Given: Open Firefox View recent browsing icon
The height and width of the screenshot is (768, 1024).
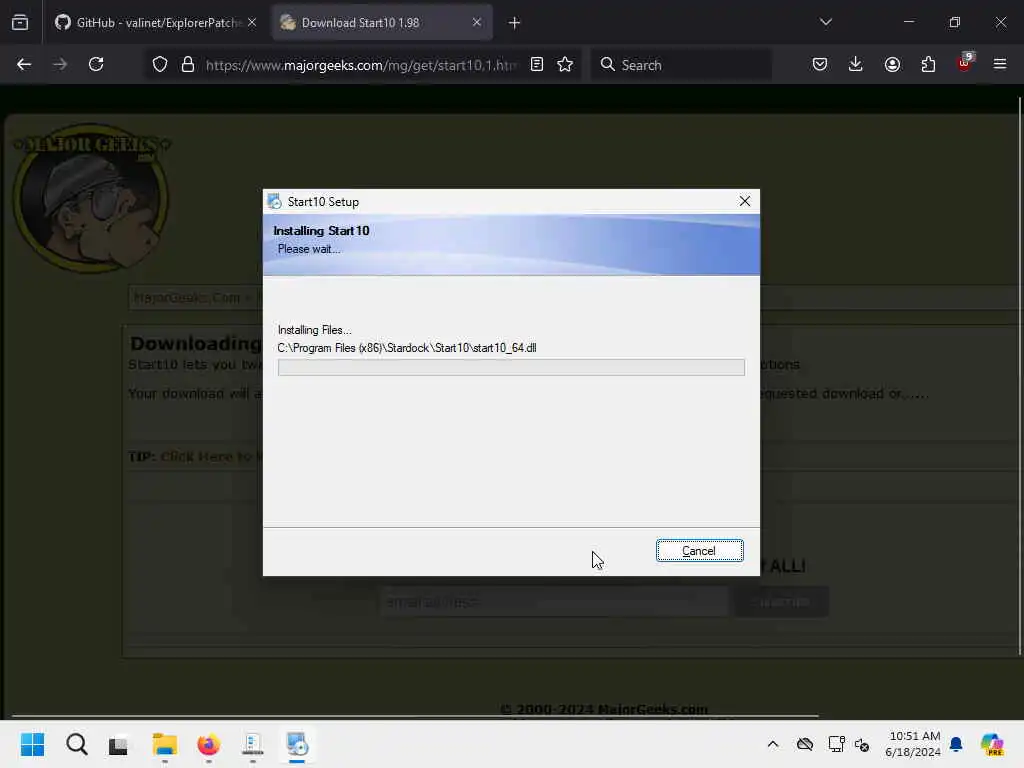Looking at the screenshot, I should tap(20, 23).
